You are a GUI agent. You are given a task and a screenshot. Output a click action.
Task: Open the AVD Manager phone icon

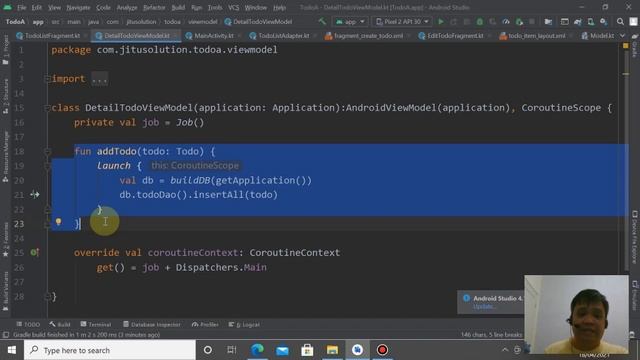point(591,21)
